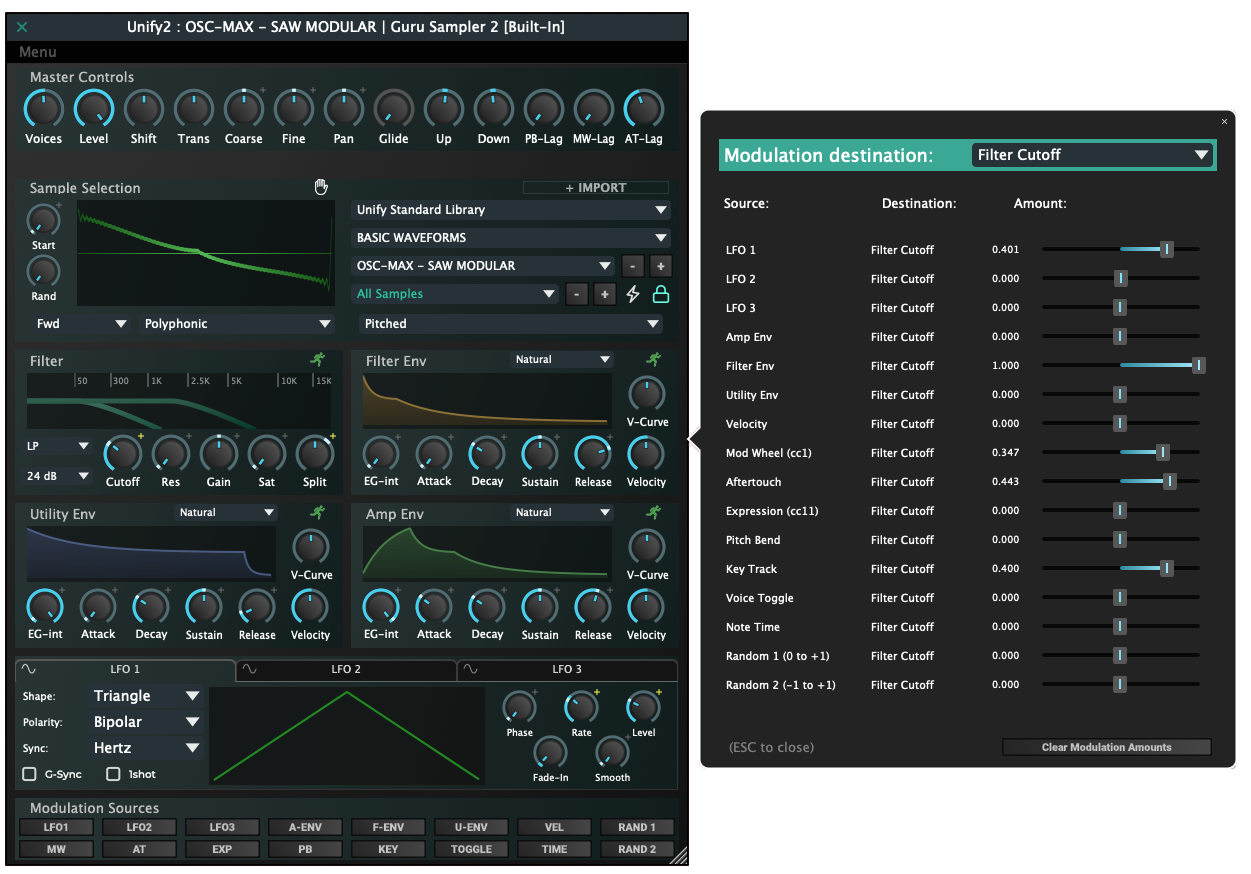The height and width of the screenshot is (874, 1251).
Task: Click the Glide knob
Action: click(393, 108)
